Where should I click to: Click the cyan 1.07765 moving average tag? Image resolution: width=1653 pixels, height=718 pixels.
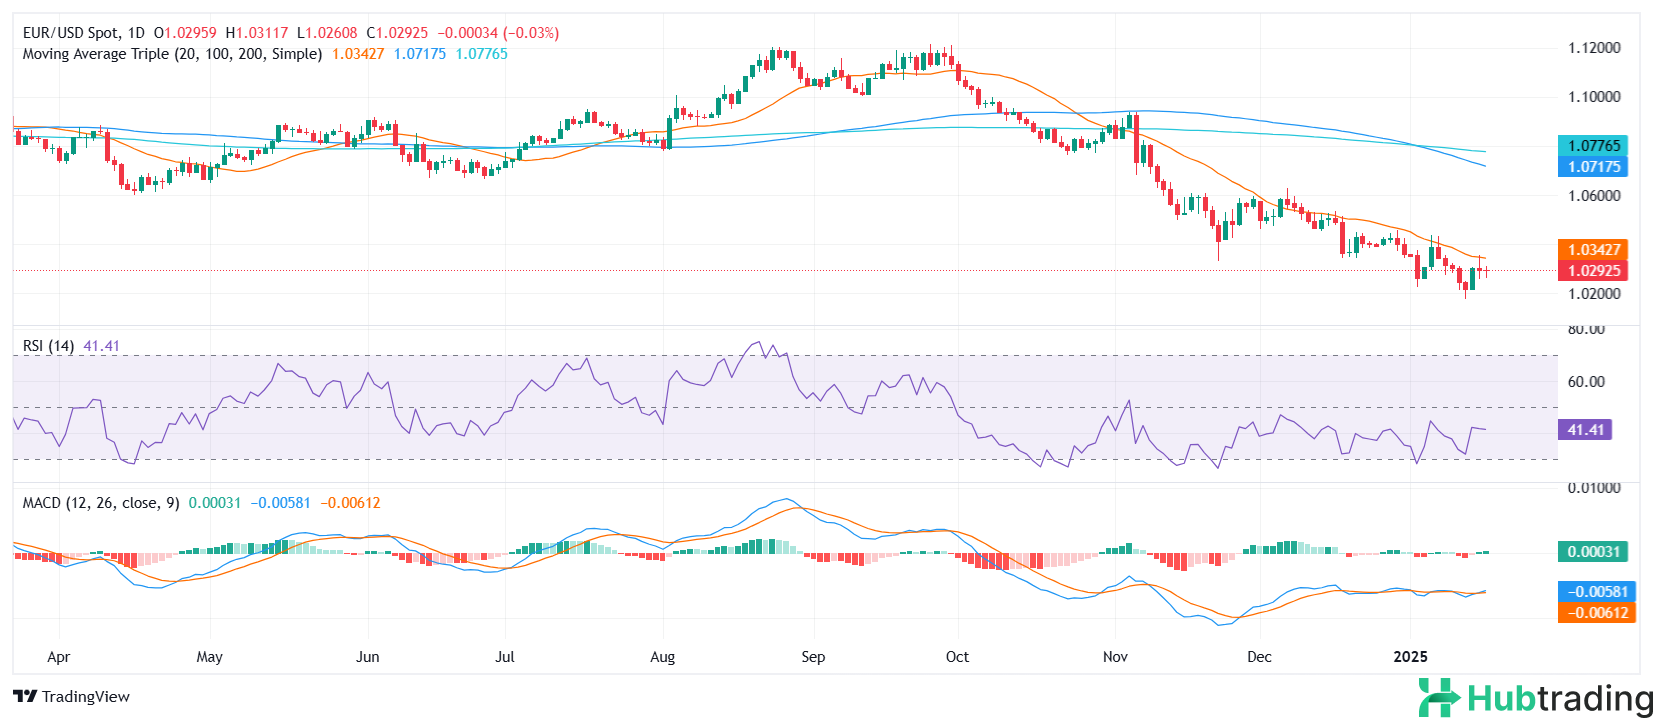click(1593, 146)
